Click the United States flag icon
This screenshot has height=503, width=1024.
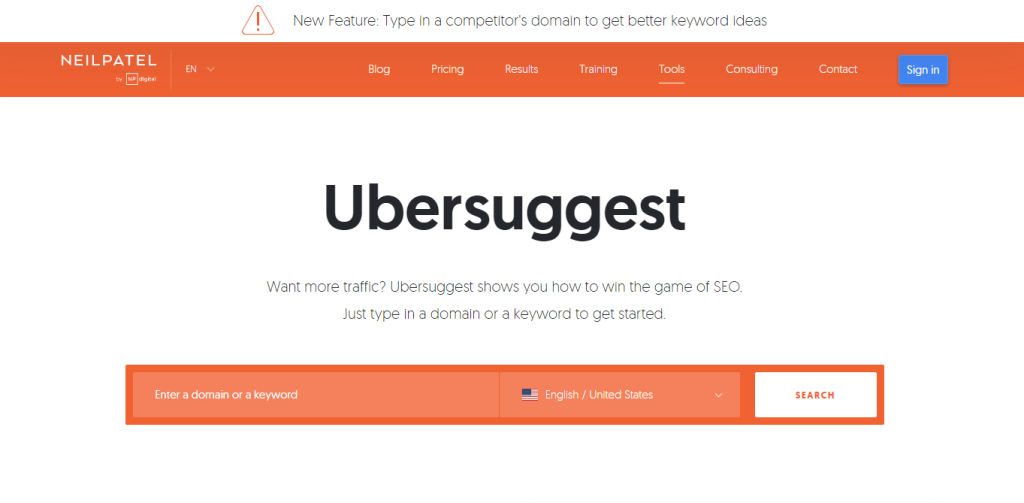click(530, 395)
